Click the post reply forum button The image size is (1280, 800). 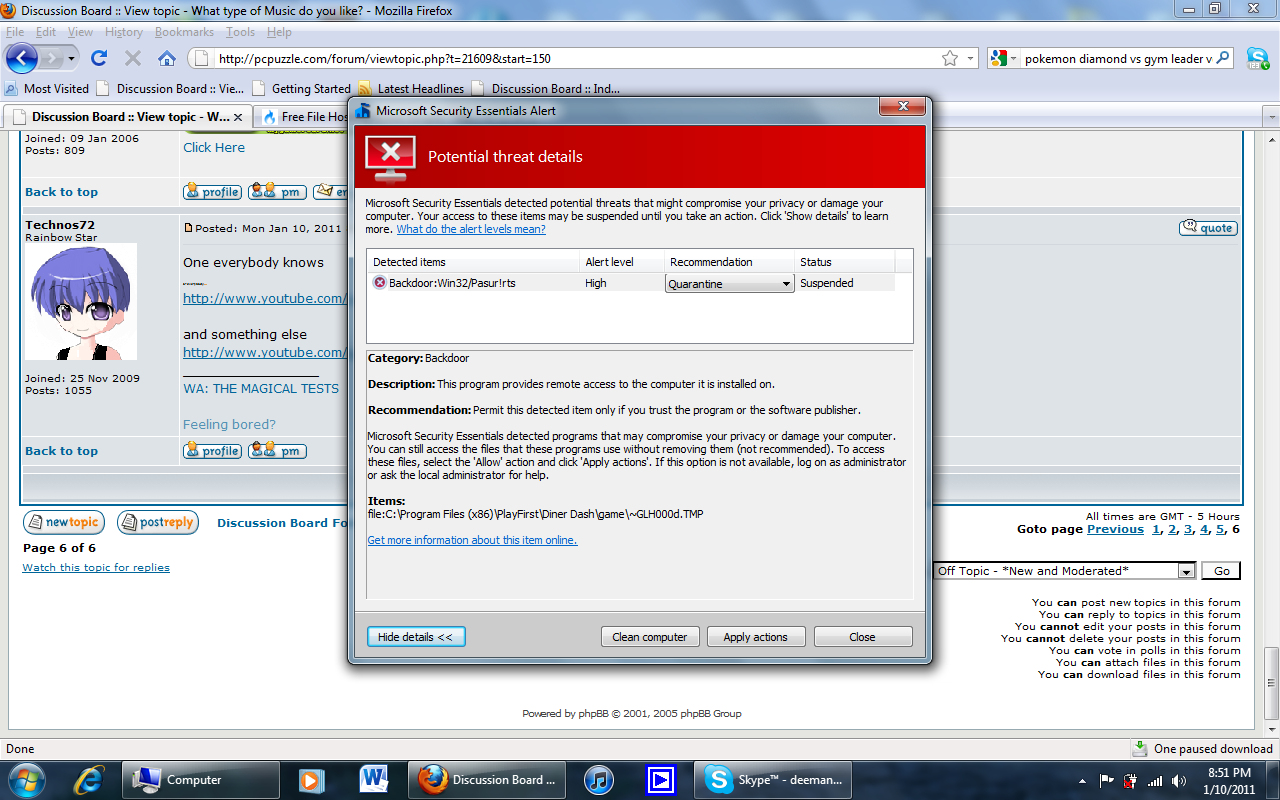point(158,522)
